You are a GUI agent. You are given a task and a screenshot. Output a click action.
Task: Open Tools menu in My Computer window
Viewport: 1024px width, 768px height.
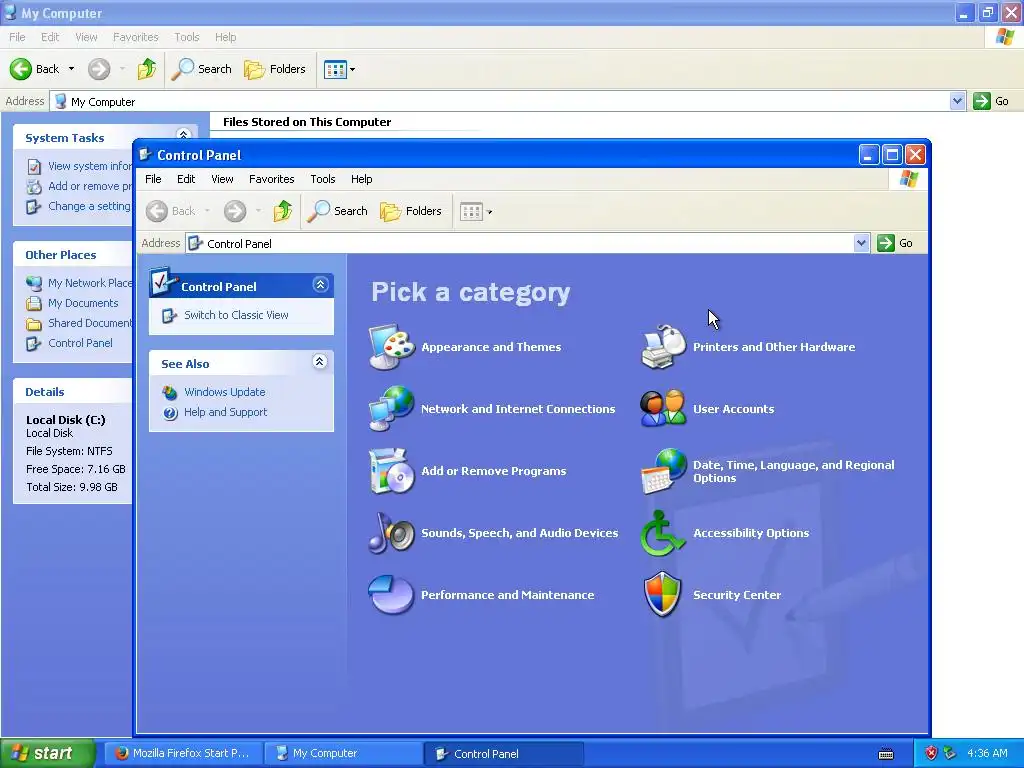(x=187, y=37)
